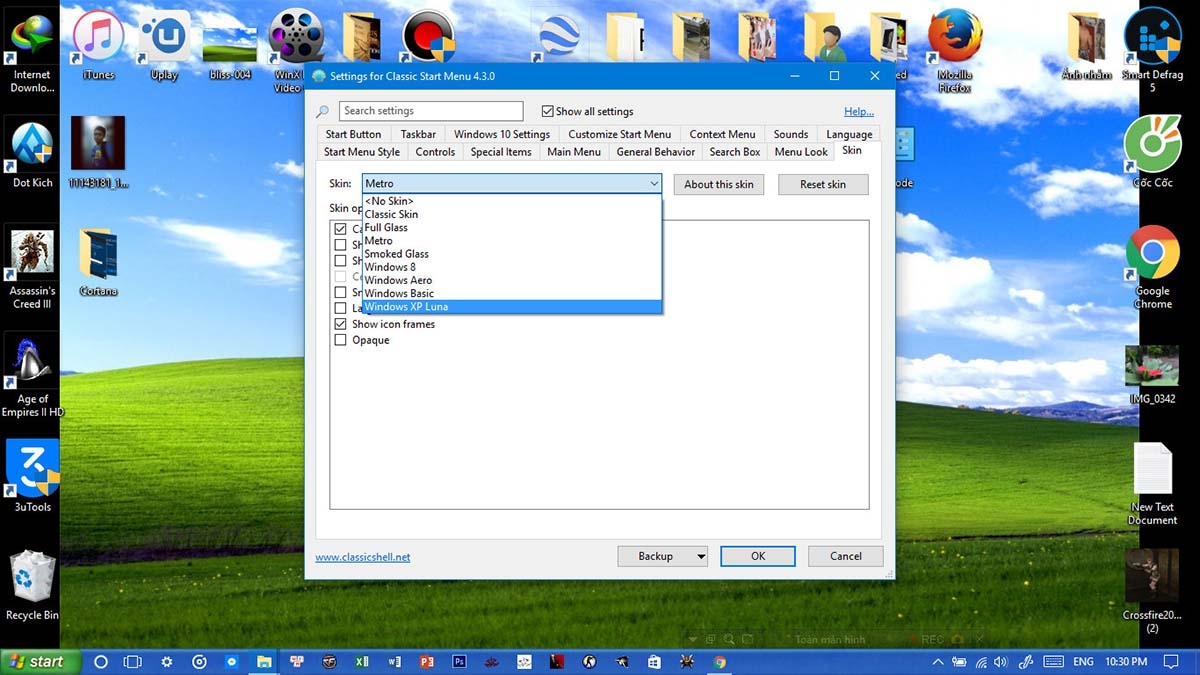The height and width of the screenshot is (675, 1200).
Task: Collapse the Skin combo box
Action: click(x=654, y=184)
